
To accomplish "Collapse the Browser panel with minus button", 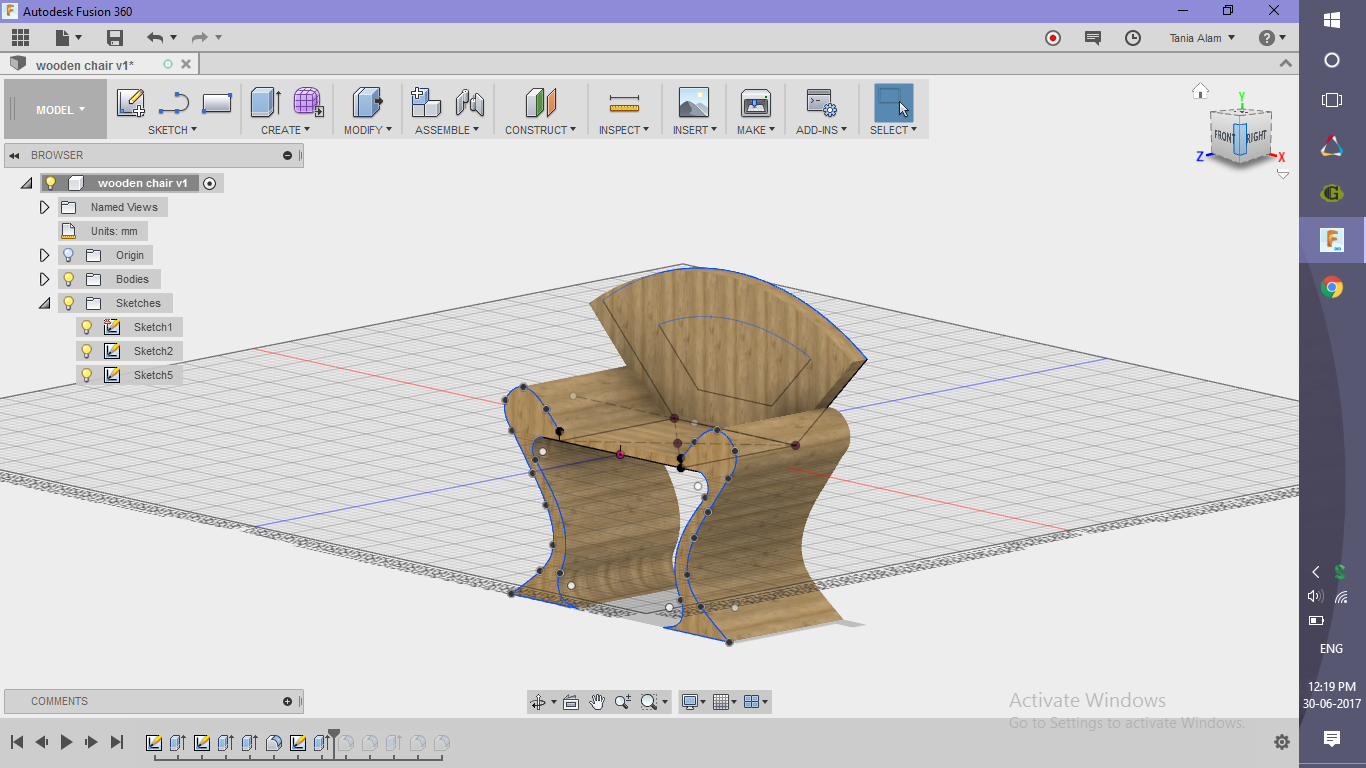I will coord(287,155).
